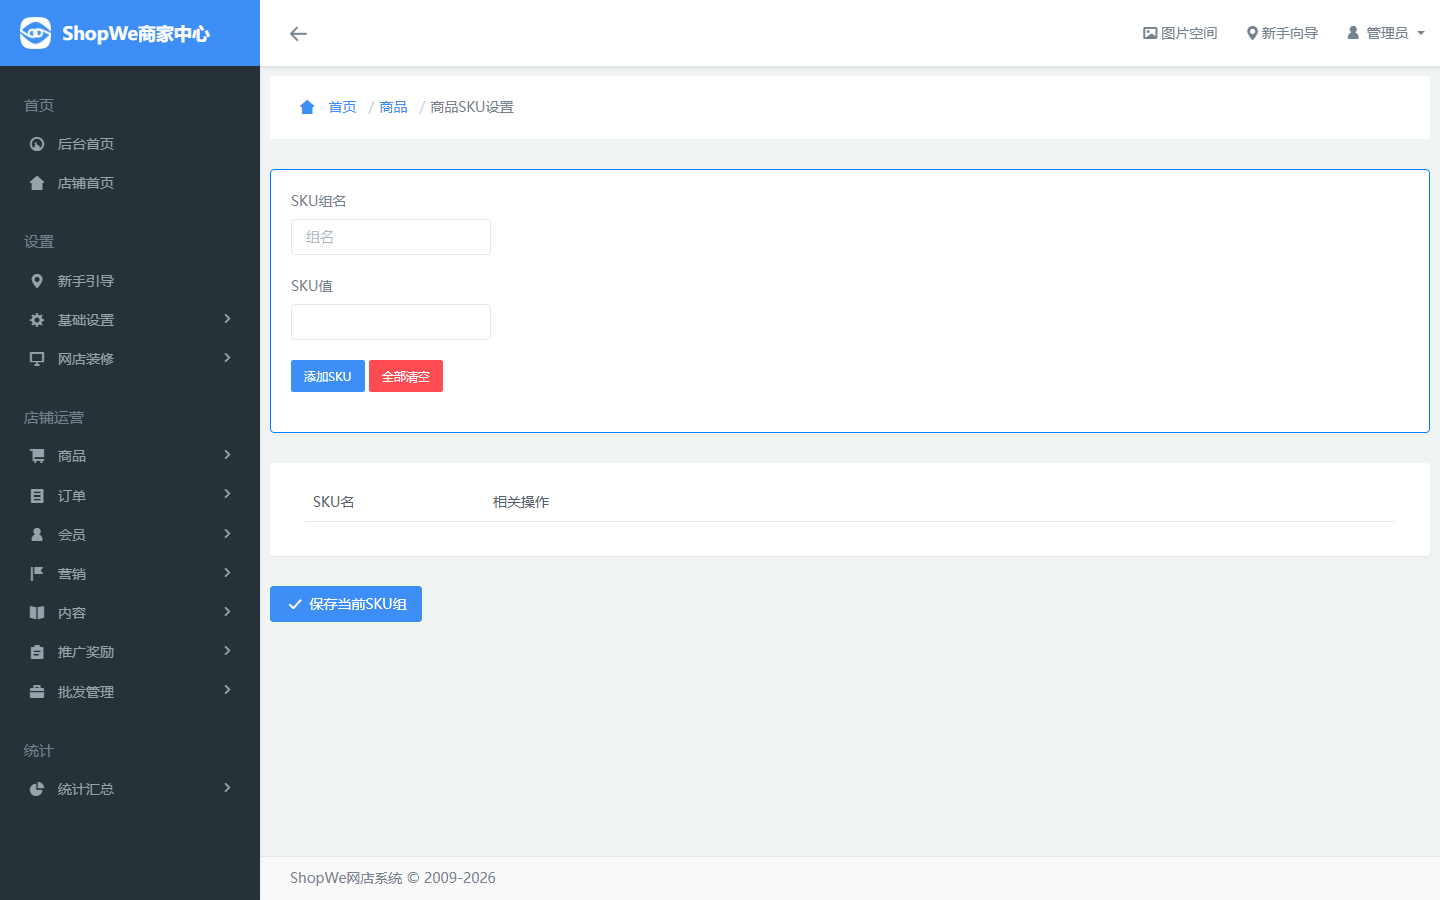1440x900 pixels.
Task: Click 统计汇总 pie chart icon
Action: (x=37, y=789)
